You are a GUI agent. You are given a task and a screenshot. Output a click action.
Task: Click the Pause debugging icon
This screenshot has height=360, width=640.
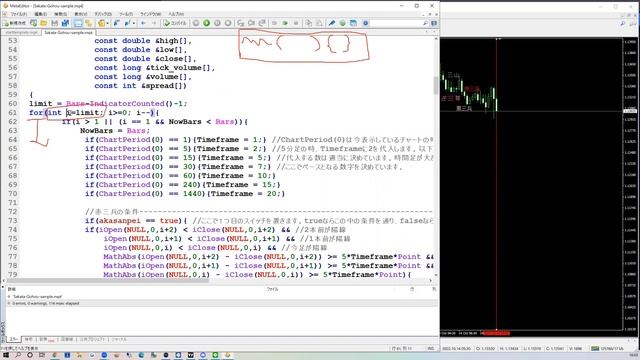tap(217, 23)
